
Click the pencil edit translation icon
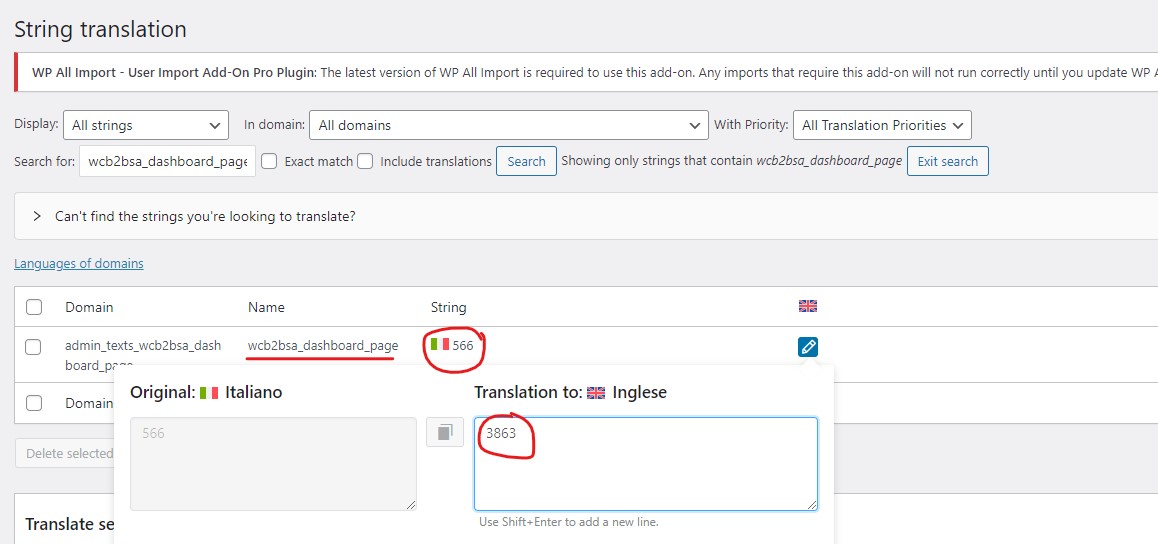point(808,346)
